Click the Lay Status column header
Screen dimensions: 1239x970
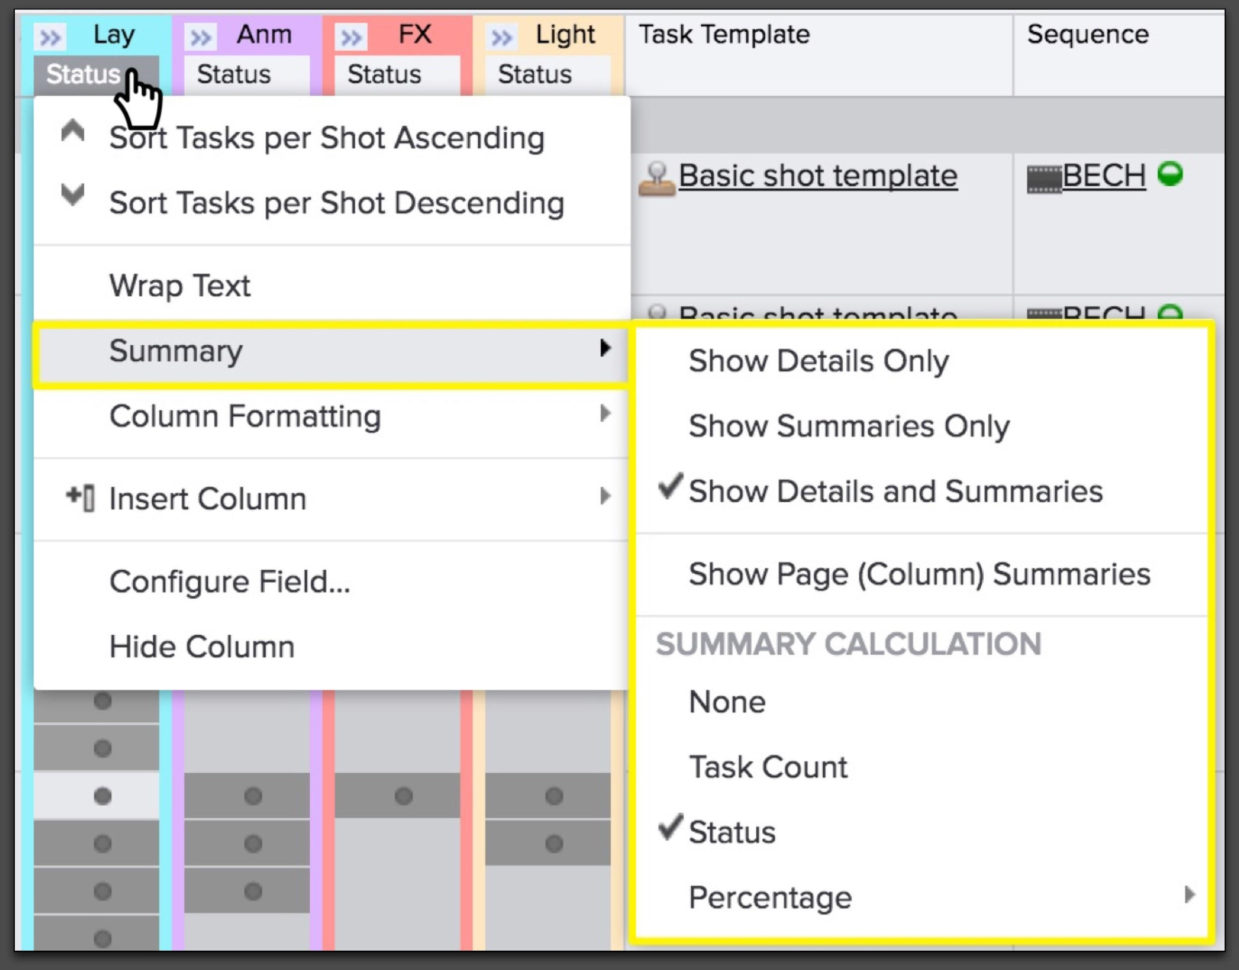tap(83, 74)
